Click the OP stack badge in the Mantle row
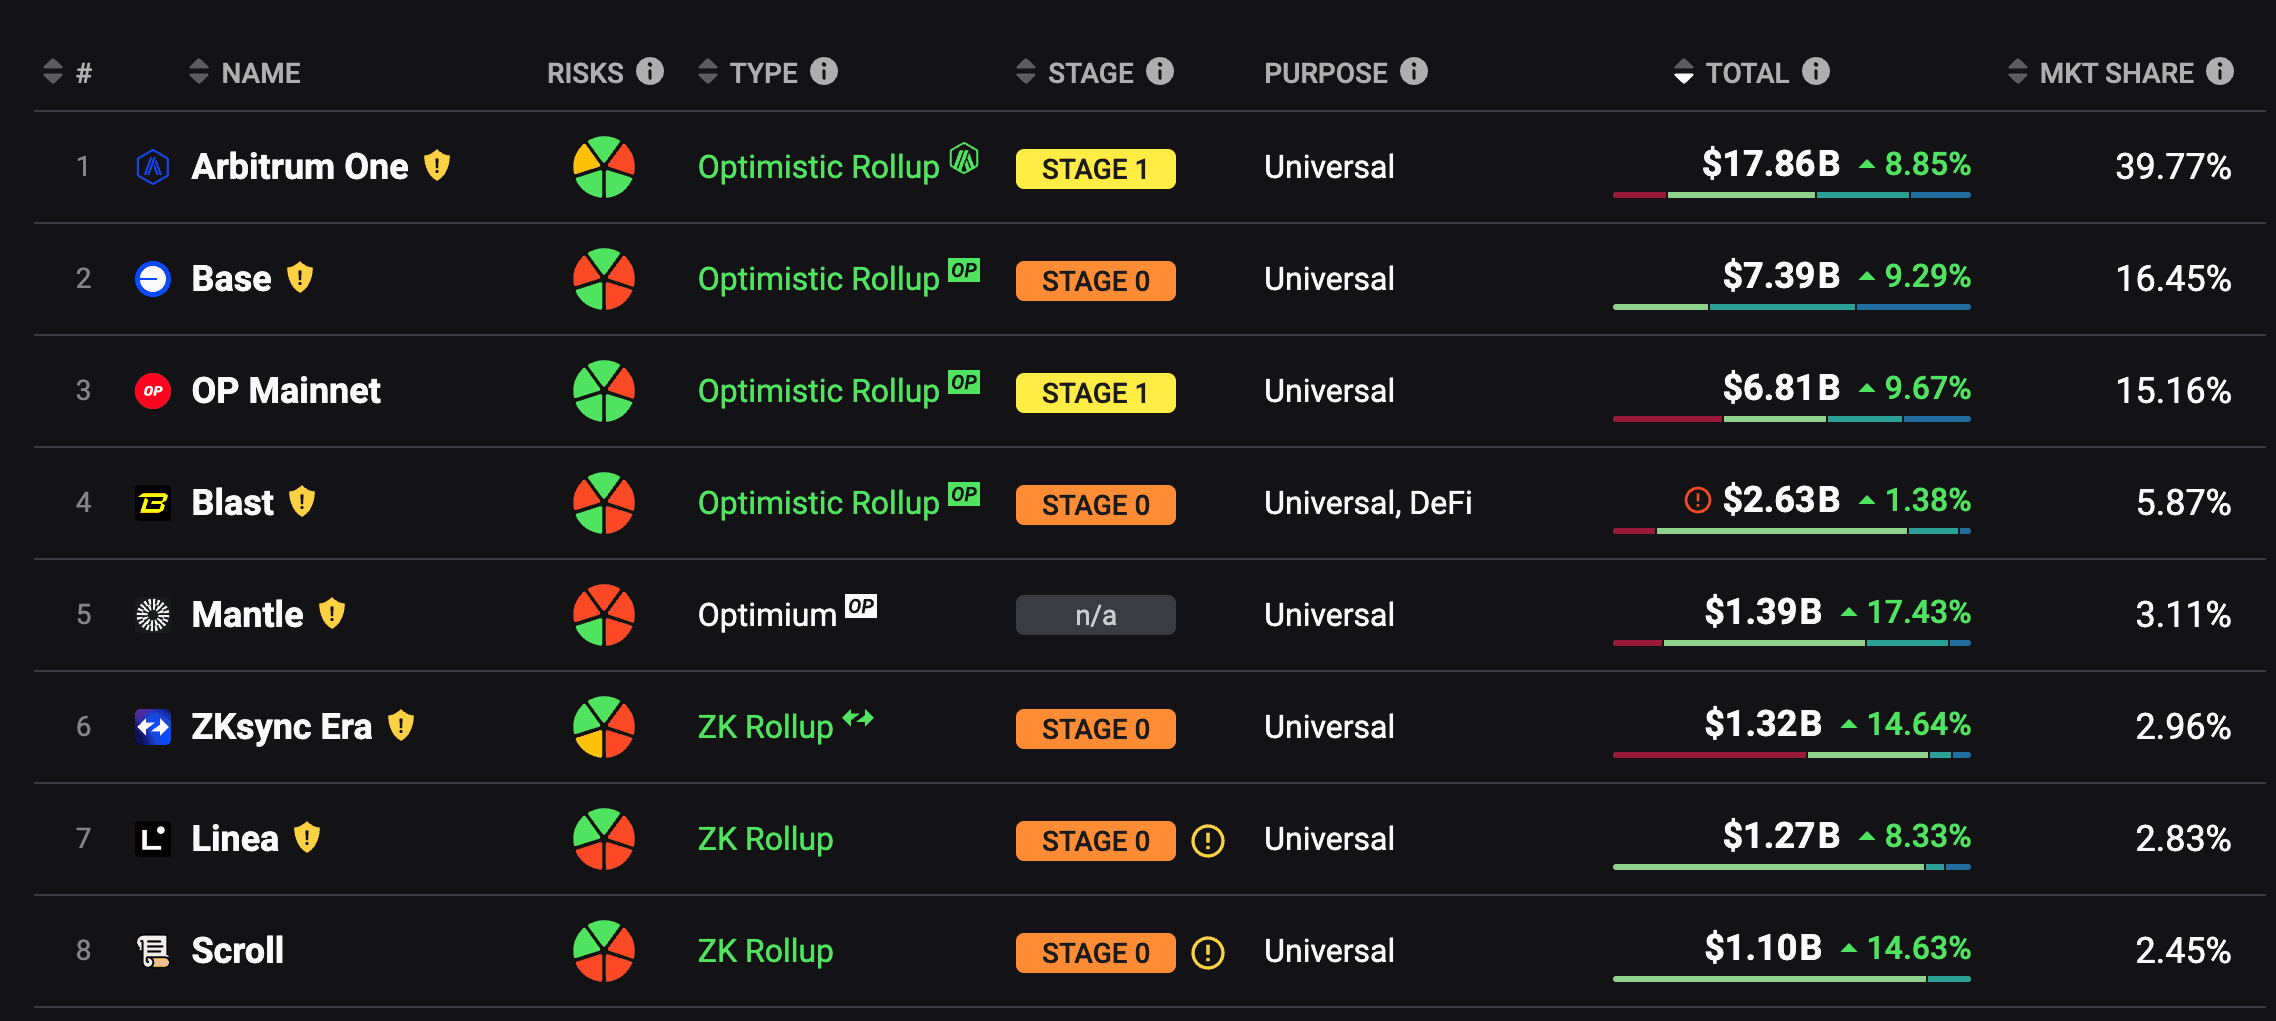 [861, 606]
